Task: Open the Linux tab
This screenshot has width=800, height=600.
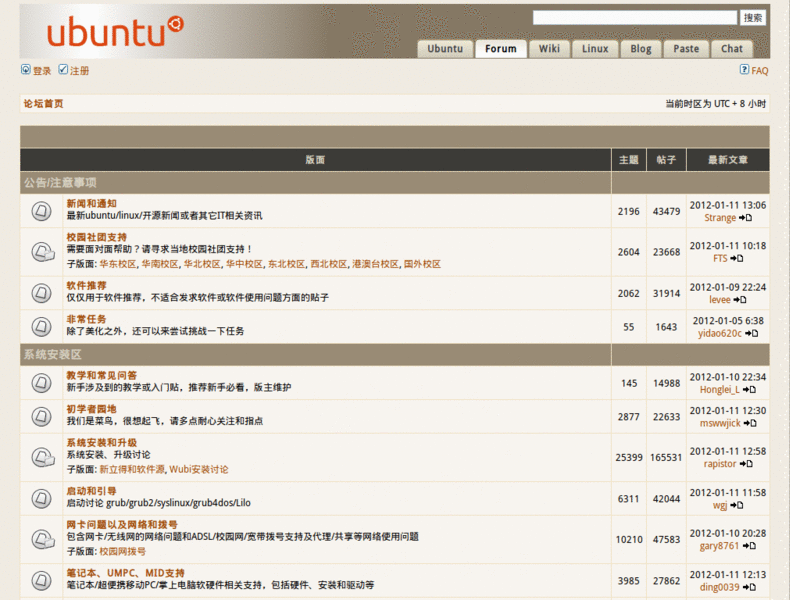Action: pos(595,49)
